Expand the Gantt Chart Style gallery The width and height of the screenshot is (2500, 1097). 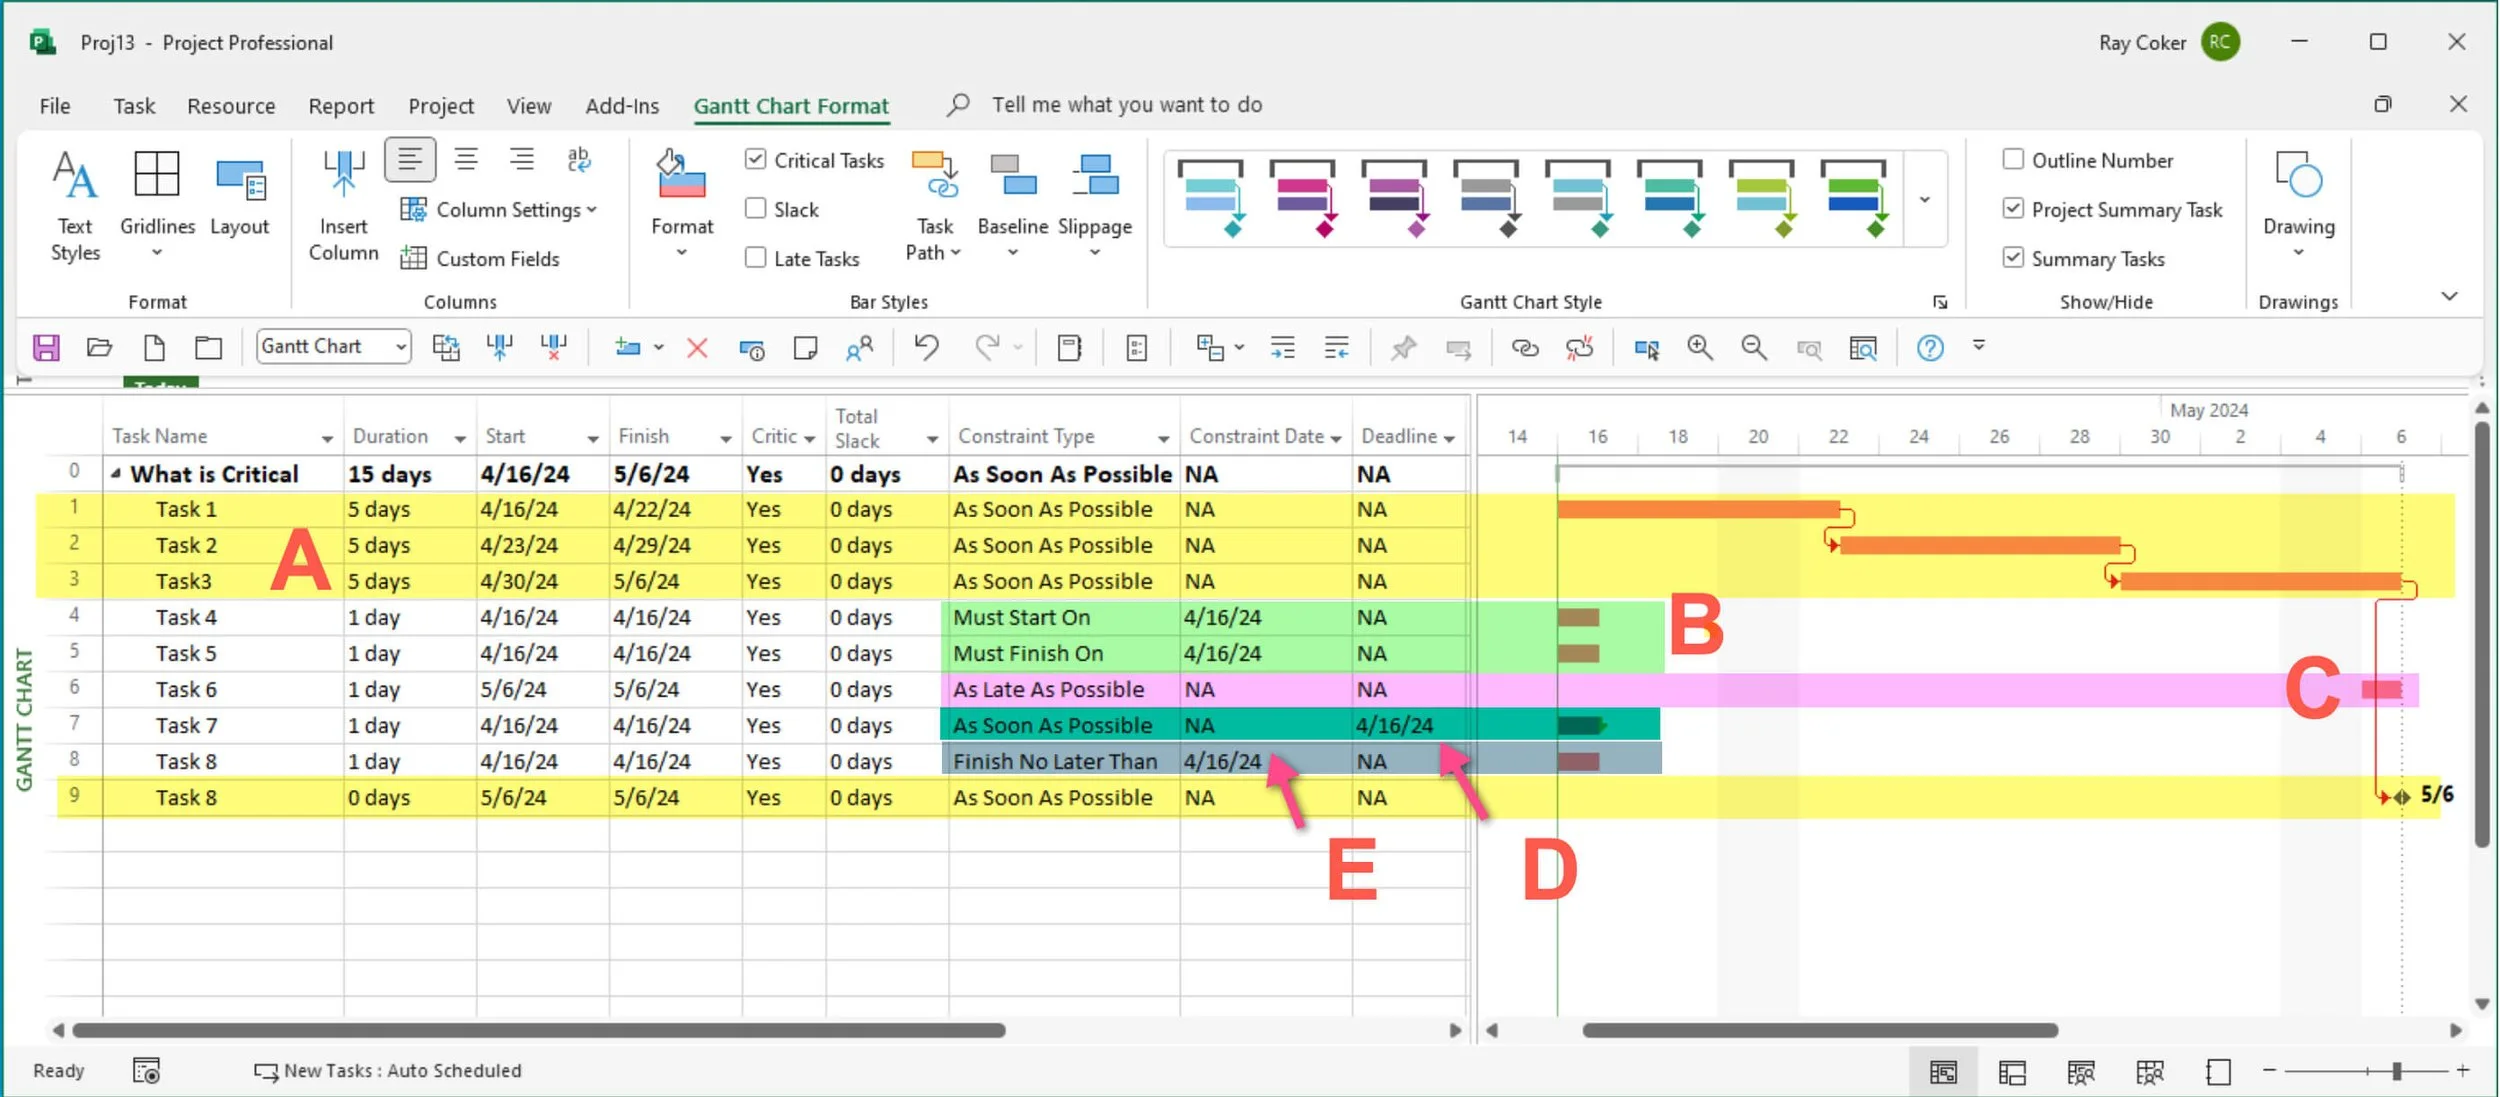coord(1924,200)
